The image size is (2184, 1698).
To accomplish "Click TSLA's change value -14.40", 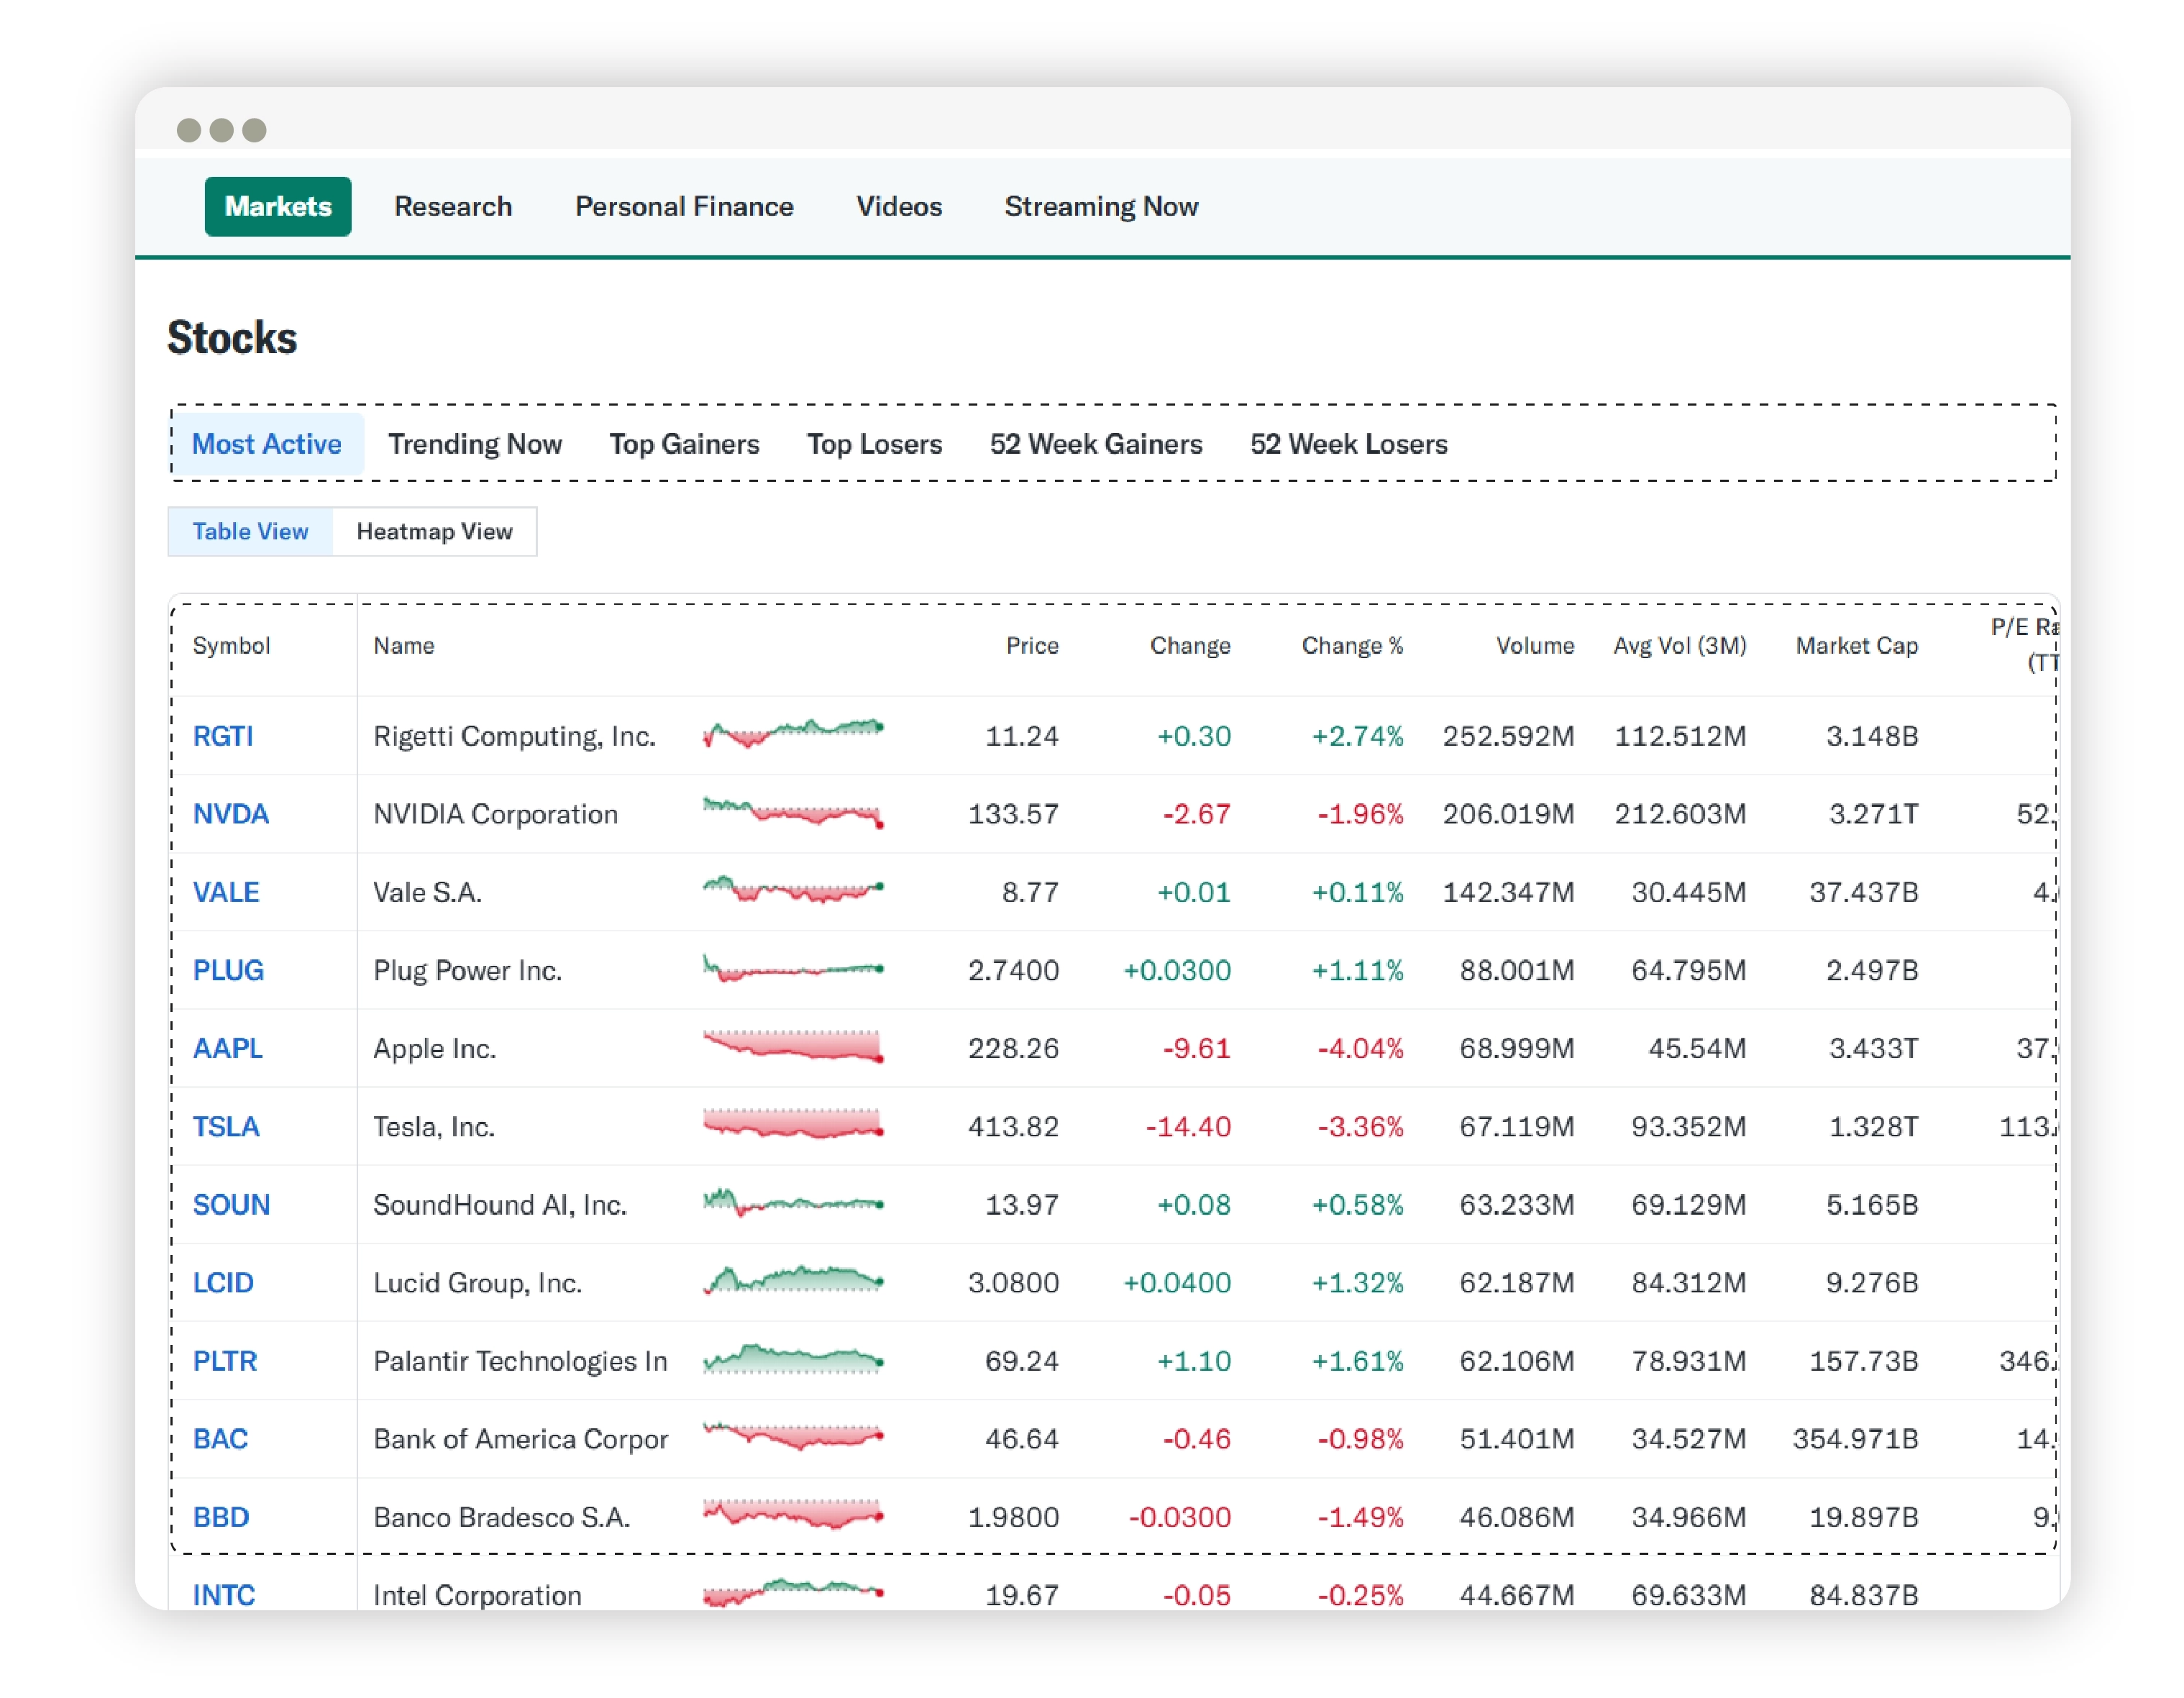I will pos(1188,1126).
